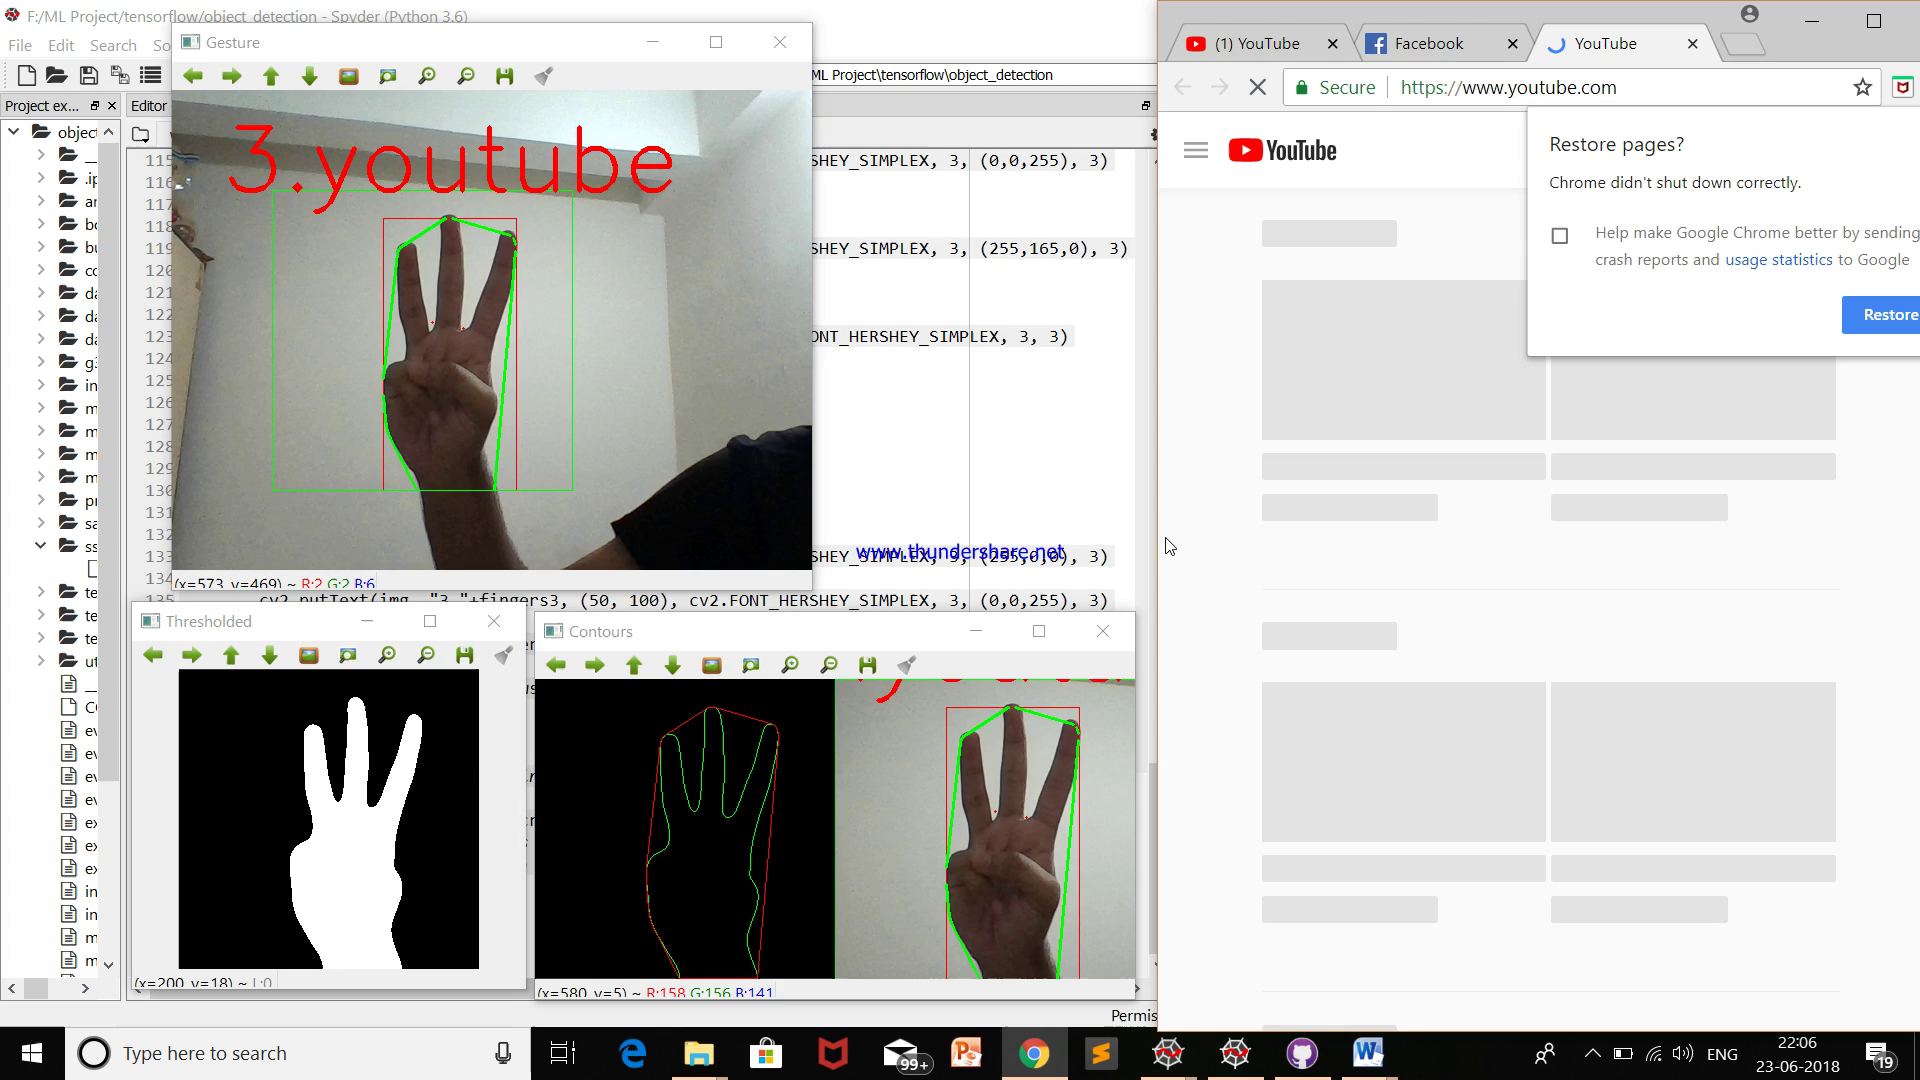Click the brush icon in Thresholded window toolbar
This screenshot has width=1920, height=1080.
504,655
